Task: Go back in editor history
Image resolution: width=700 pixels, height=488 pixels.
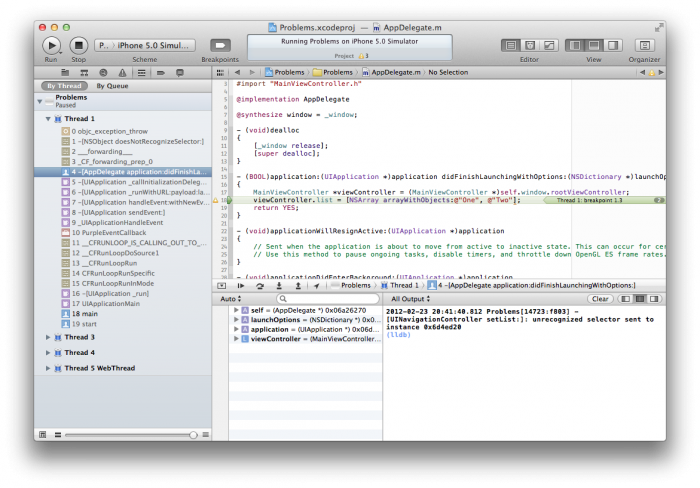Action: click(237, 72)
